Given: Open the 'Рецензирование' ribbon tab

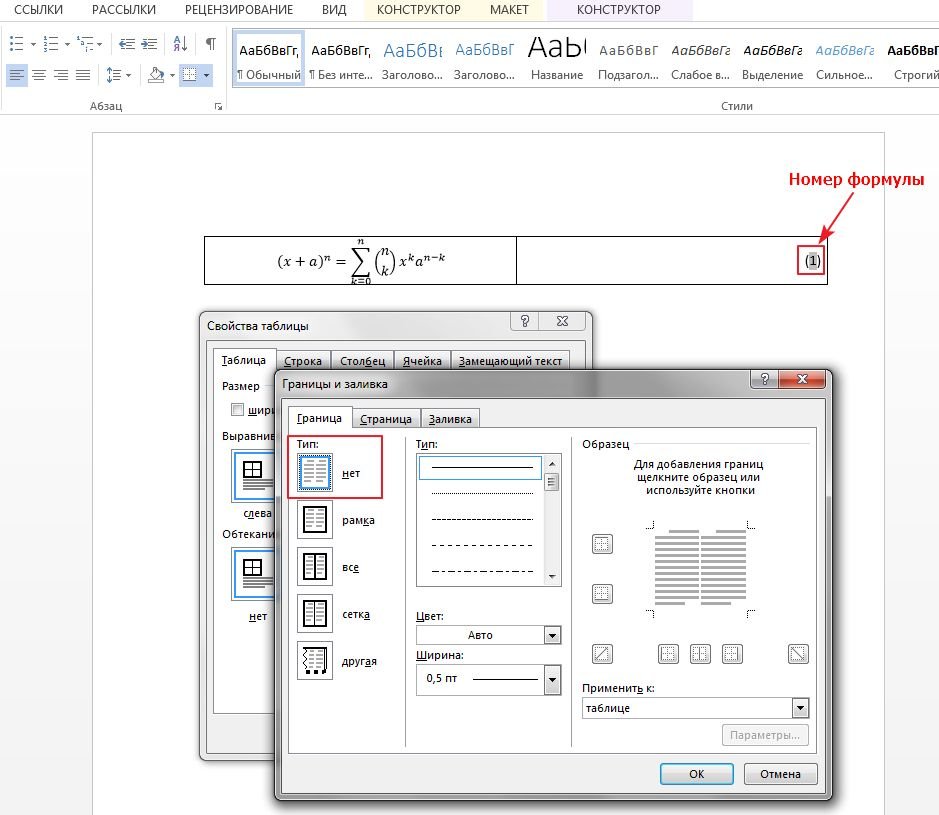Looking at the screenshot, I should 239,10.
